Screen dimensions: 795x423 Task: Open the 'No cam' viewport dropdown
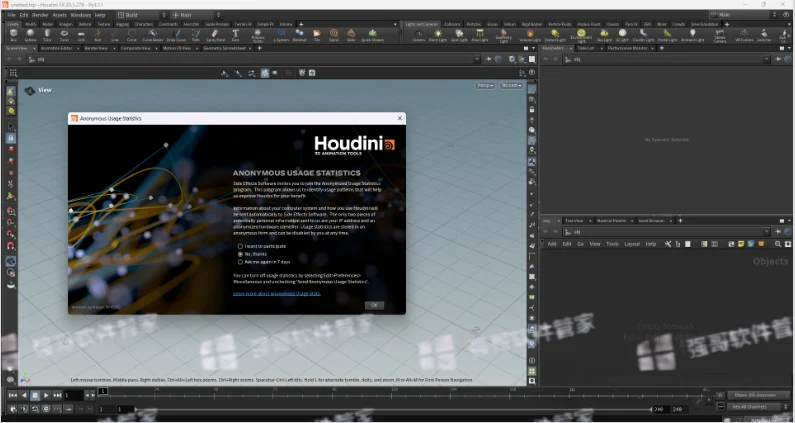pos(511,85)
